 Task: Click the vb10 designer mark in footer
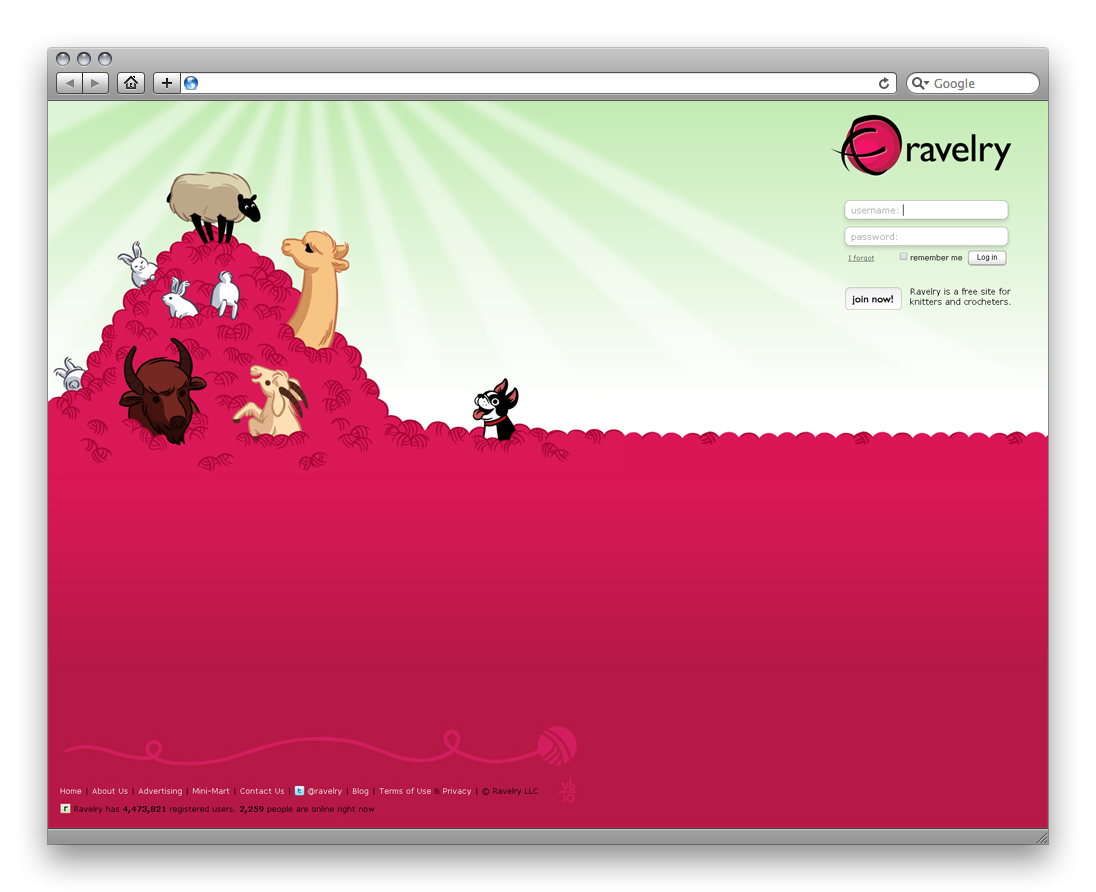(x=568, y=790)
